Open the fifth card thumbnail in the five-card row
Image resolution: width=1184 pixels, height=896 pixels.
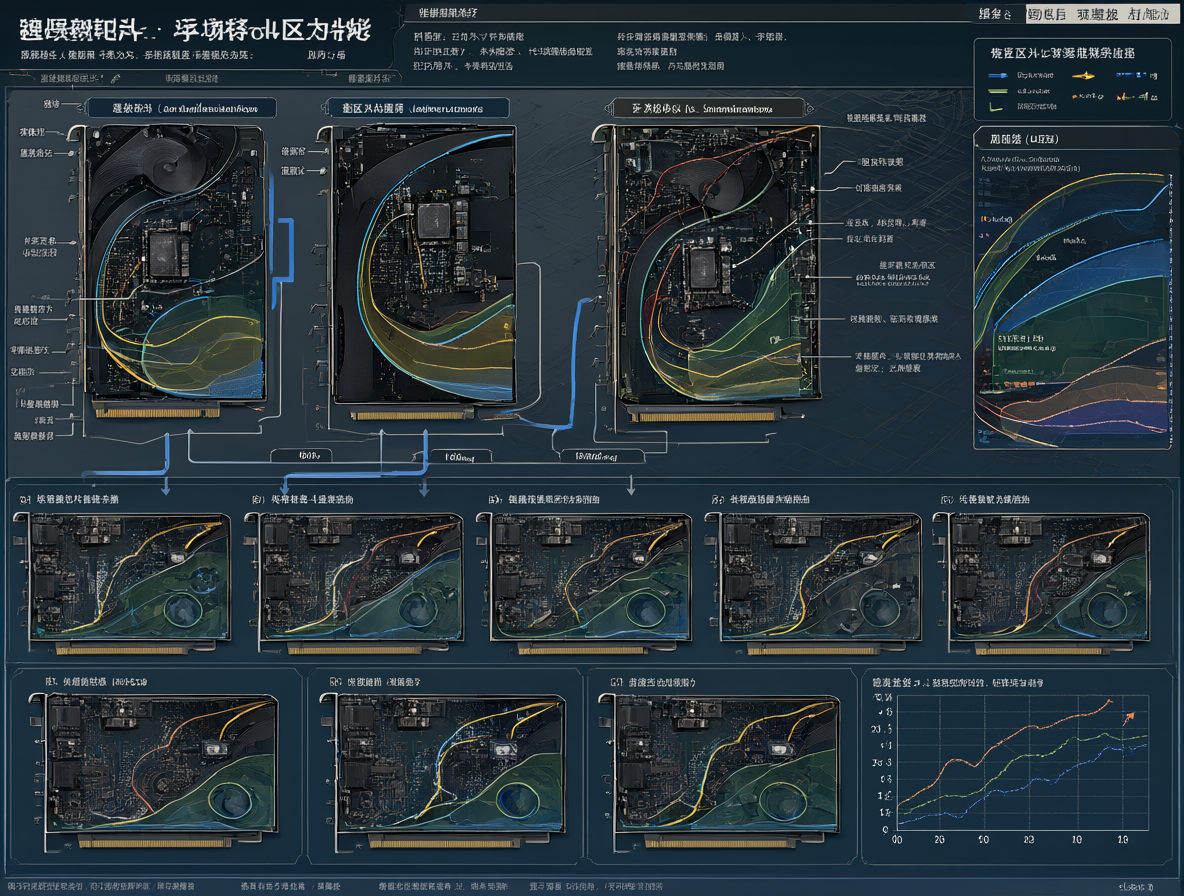(1042, 583)
